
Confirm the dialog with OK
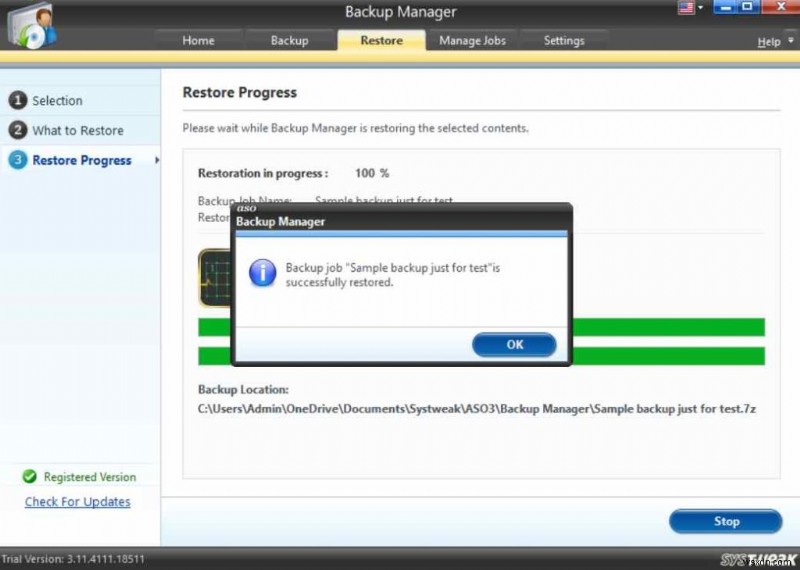[514, 344]
